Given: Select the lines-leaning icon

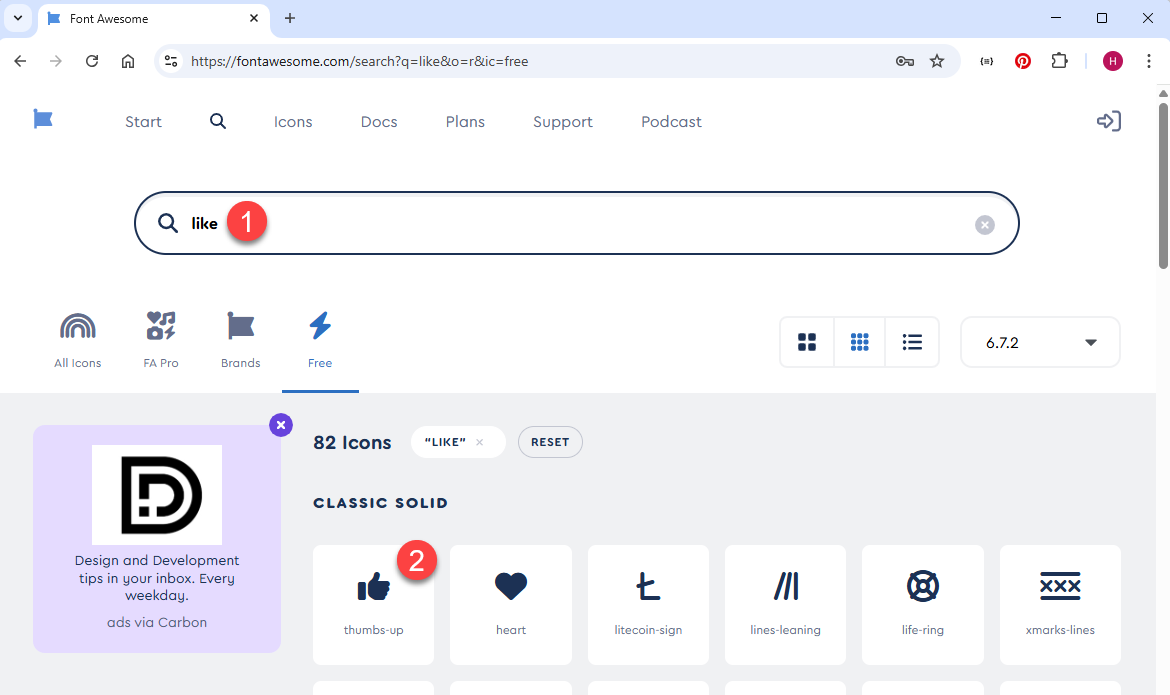Looking at the screenshot, I should [x=785, y=603].
